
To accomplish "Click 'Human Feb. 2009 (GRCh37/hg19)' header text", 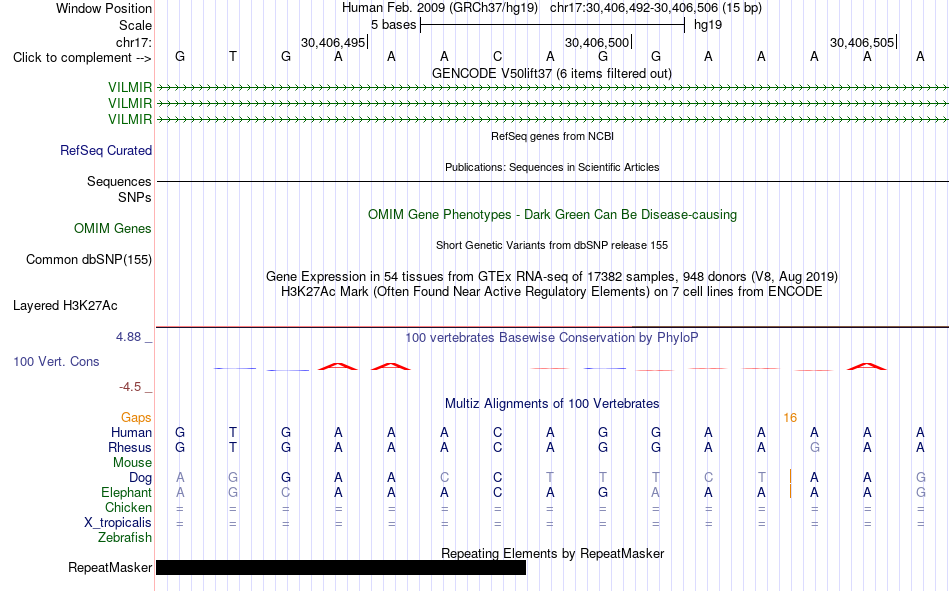I will [440, 8].
